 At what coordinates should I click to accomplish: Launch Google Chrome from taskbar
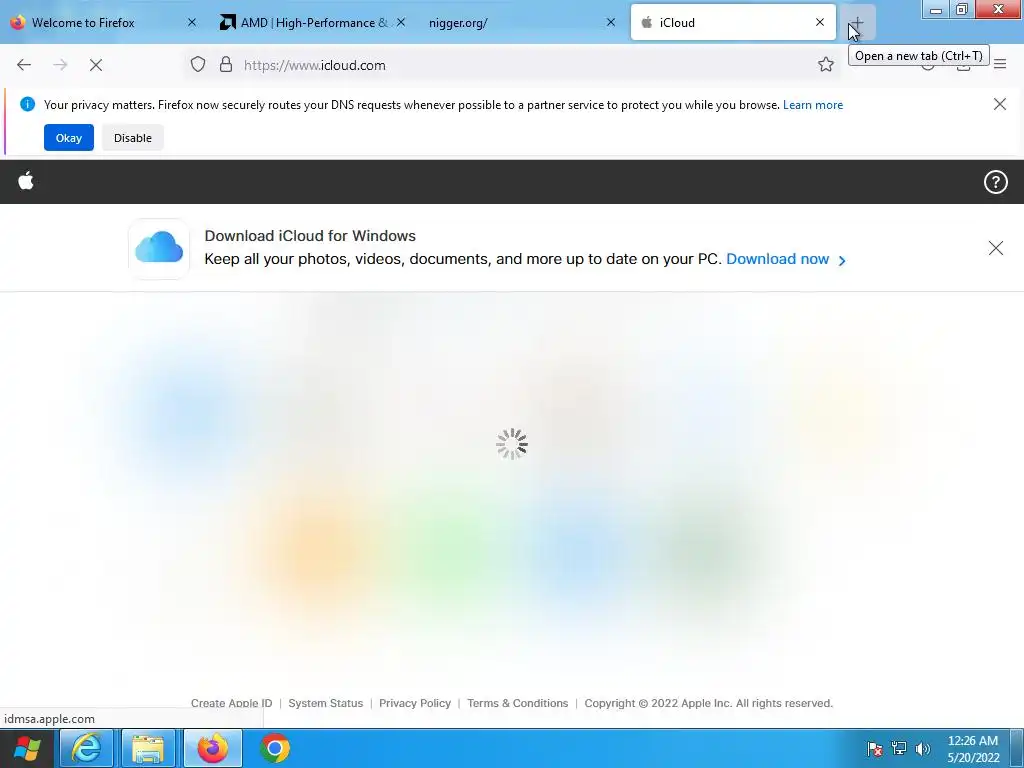pos(275,748)
